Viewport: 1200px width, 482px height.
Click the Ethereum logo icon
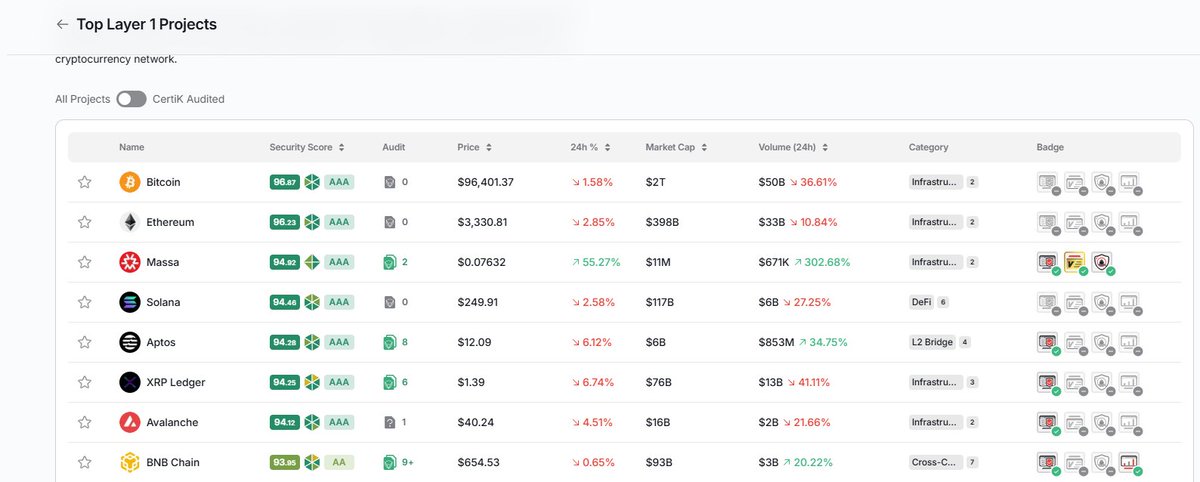[x=129, y=222]
